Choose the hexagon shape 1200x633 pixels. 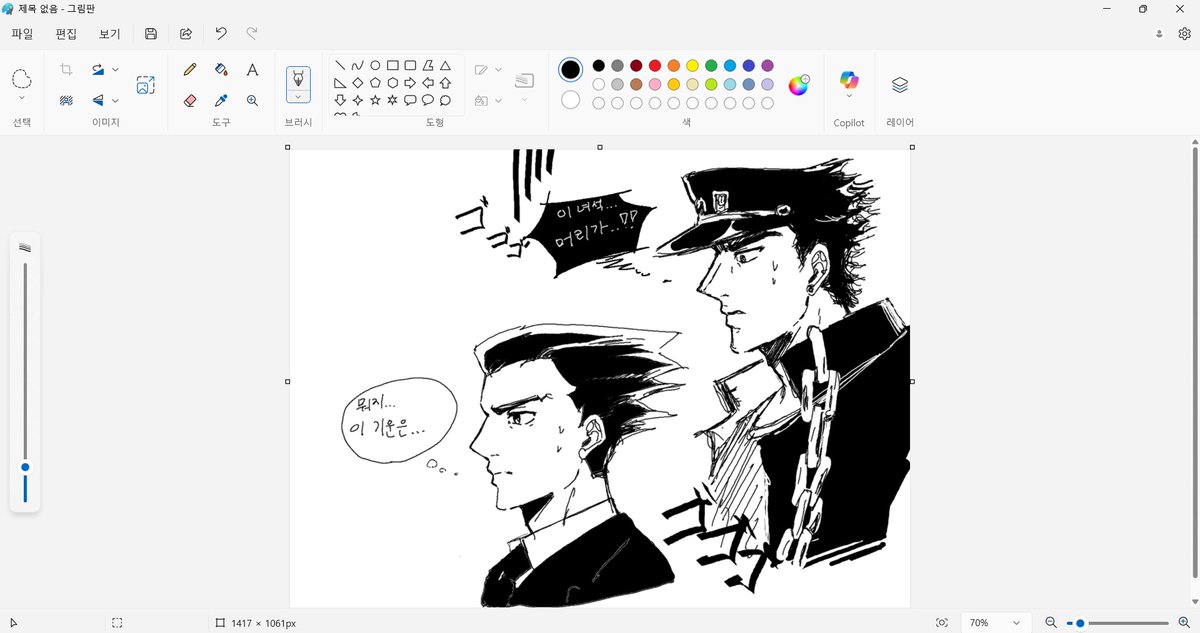click(393, 83)
